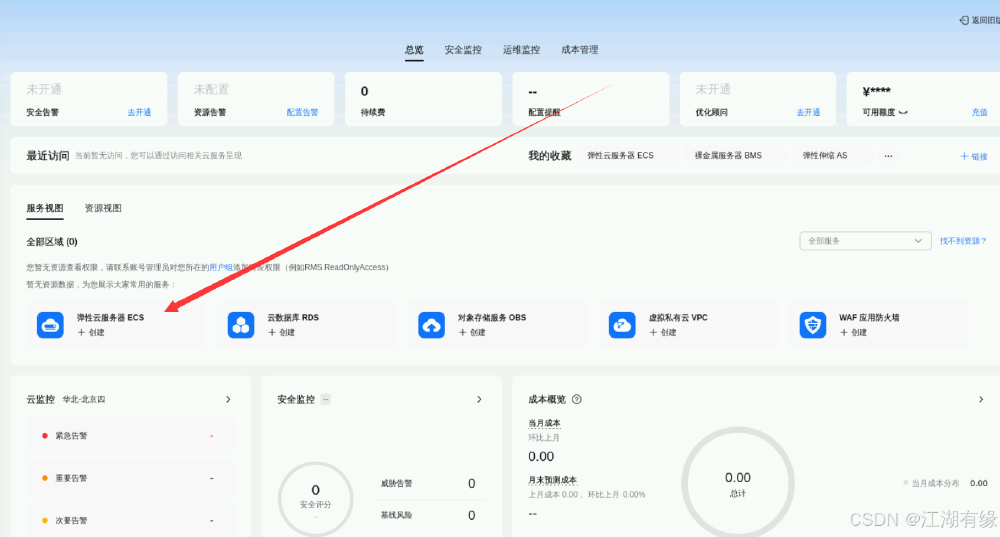Open the VPC virtual private cloud icon
This screenshot has height=537, width=1000.
pos(622,325)
